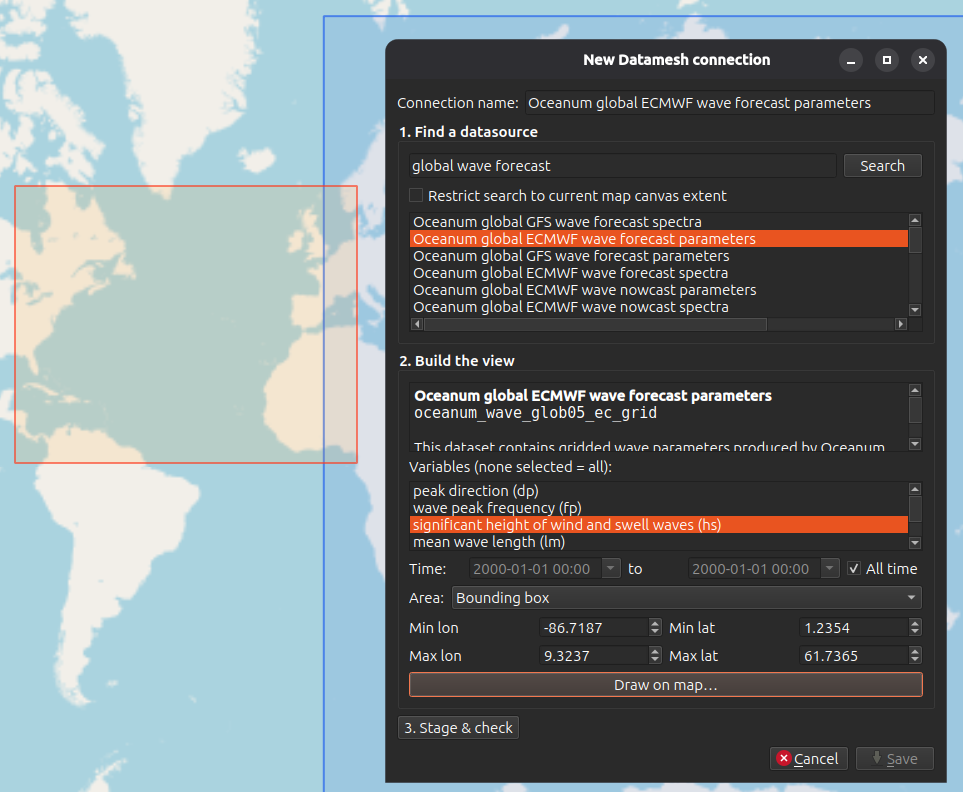Click the '3. Stage & check' button

(458, 728)
